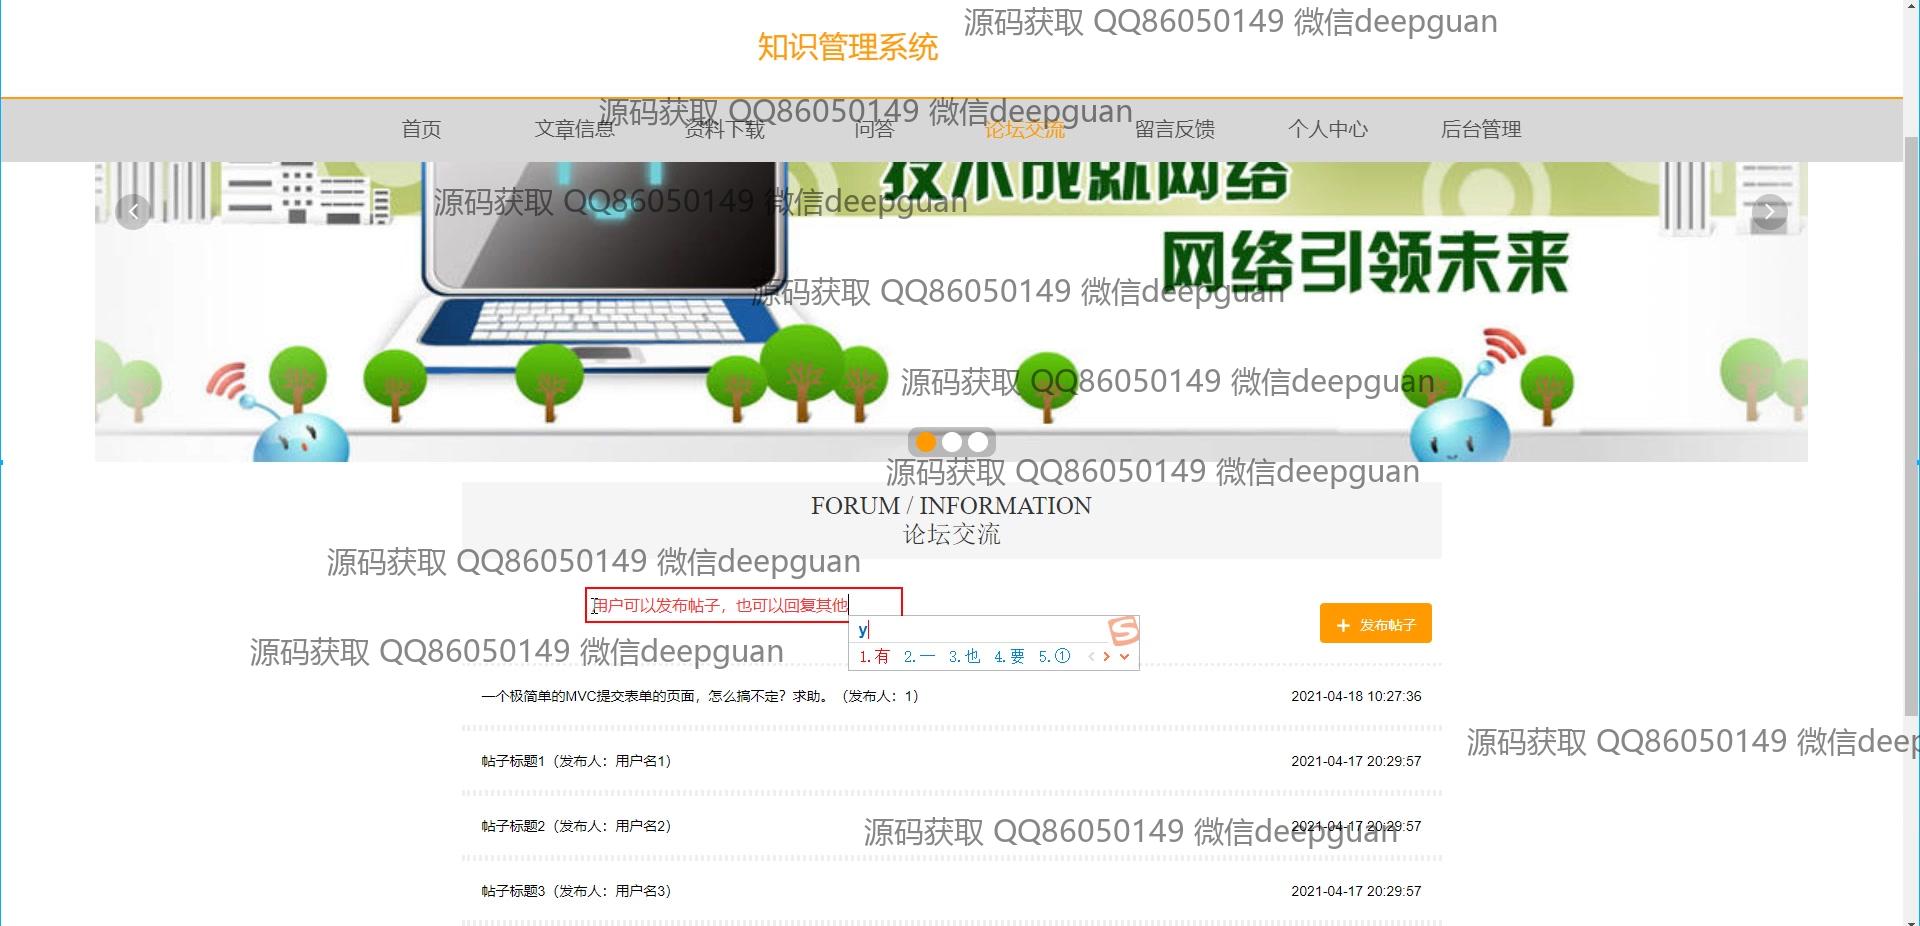Click the page vertical scrollbar thumb
The height and width of the screenshot is (926, 1920).
pos(1911,425)
